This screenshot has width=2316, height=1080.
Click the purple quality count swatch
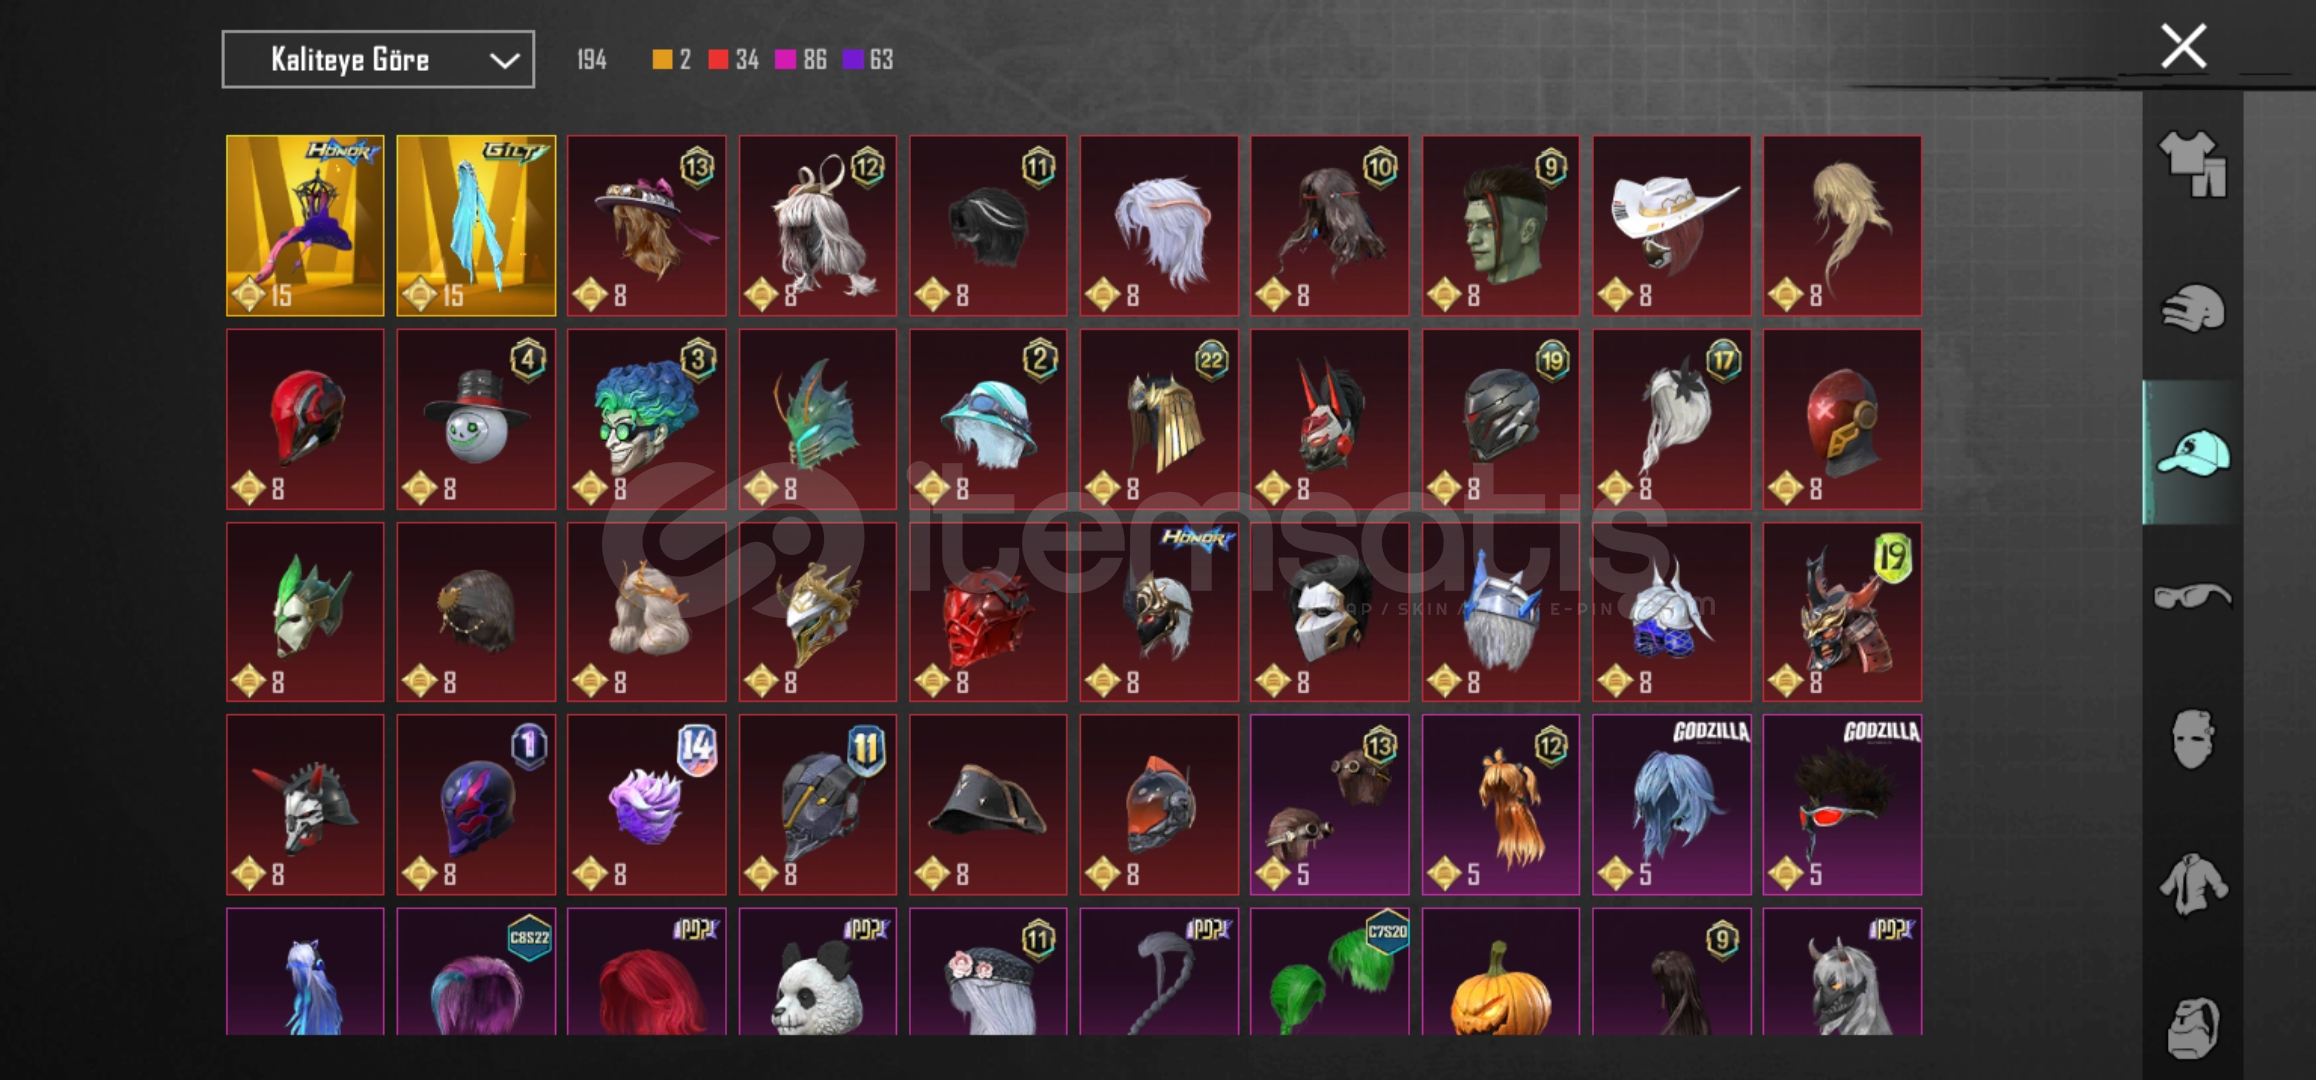(x=852, y=60)
